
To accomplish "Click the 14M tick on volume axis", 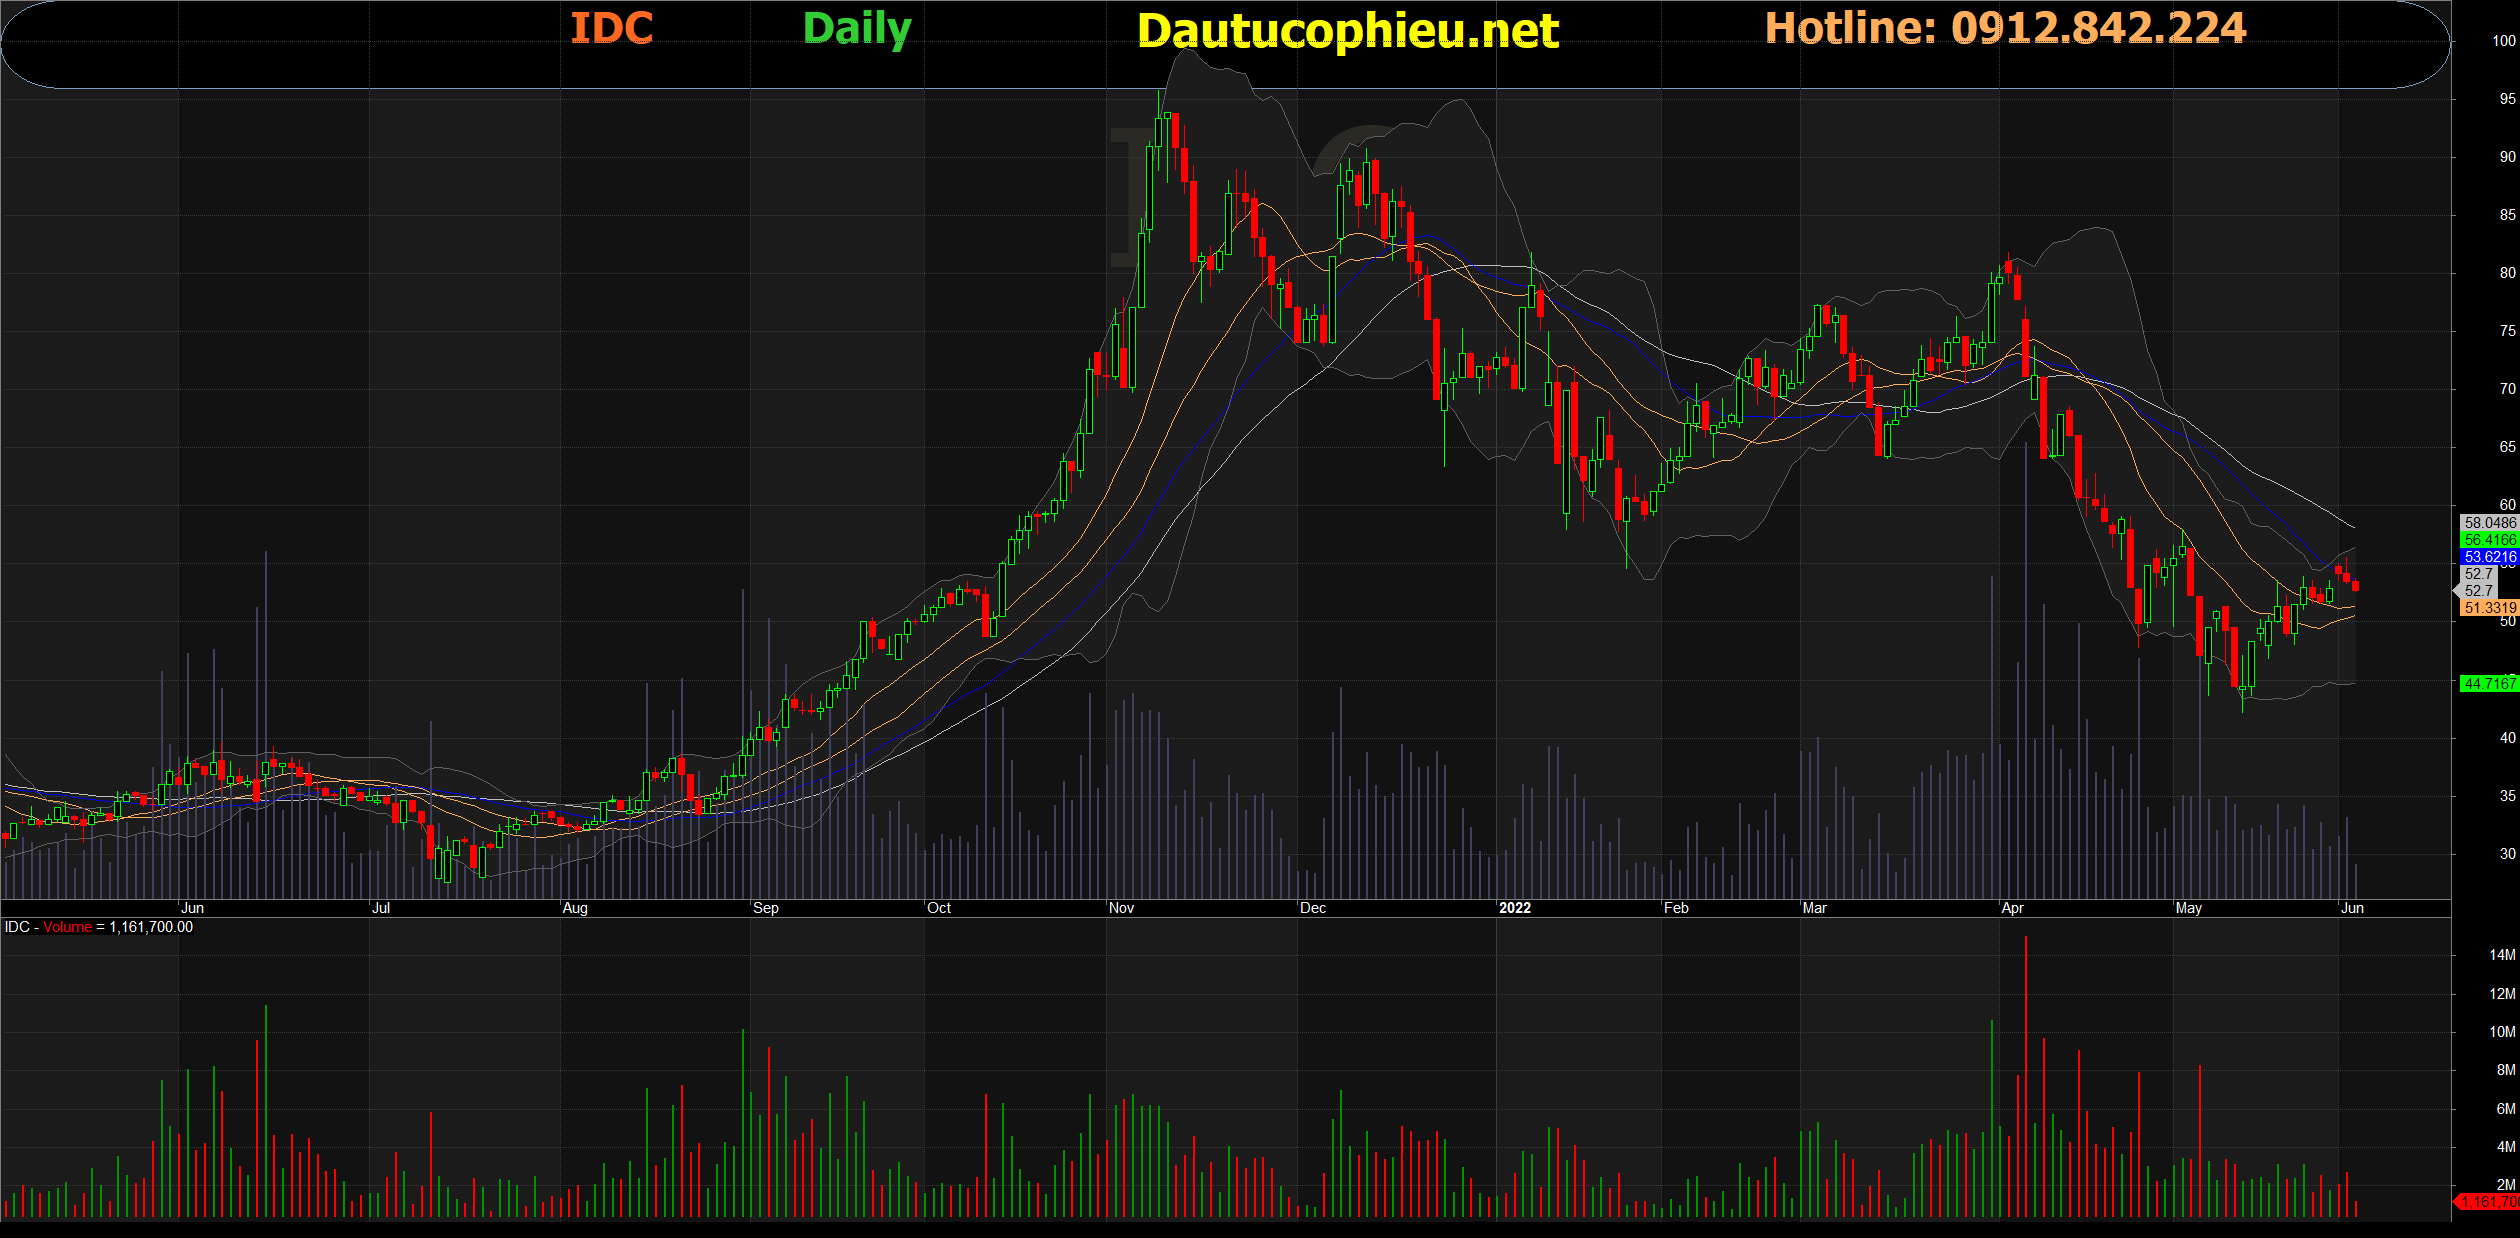I will 2501,955.
